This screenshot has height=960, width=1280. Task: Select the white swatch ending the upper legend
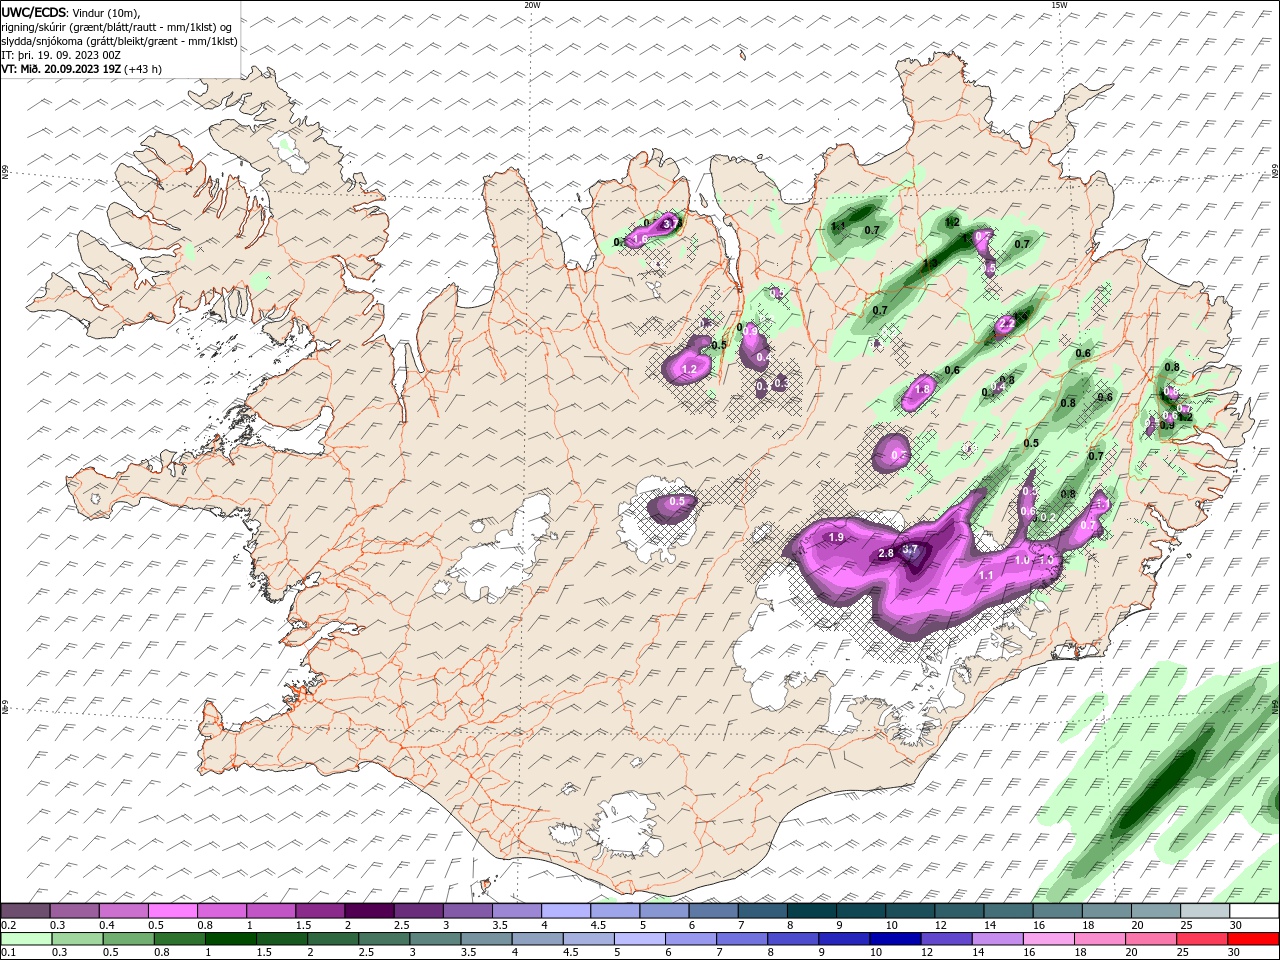(1255, 911)
